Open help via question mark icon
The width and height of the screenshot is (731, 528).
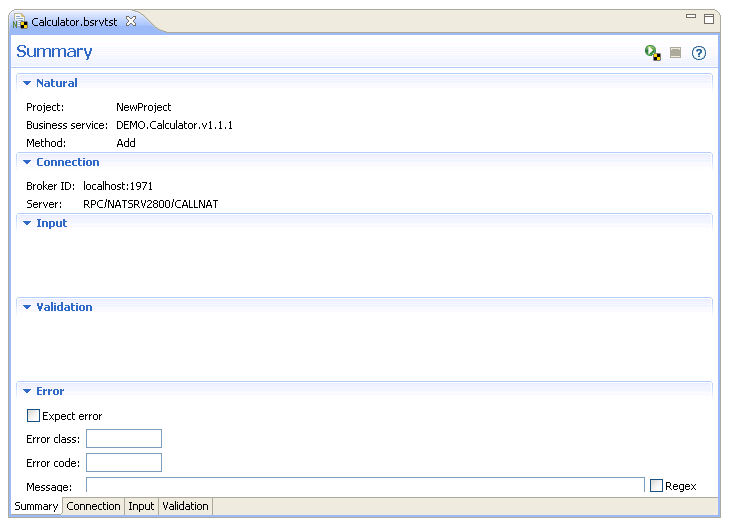click(699, 53)
